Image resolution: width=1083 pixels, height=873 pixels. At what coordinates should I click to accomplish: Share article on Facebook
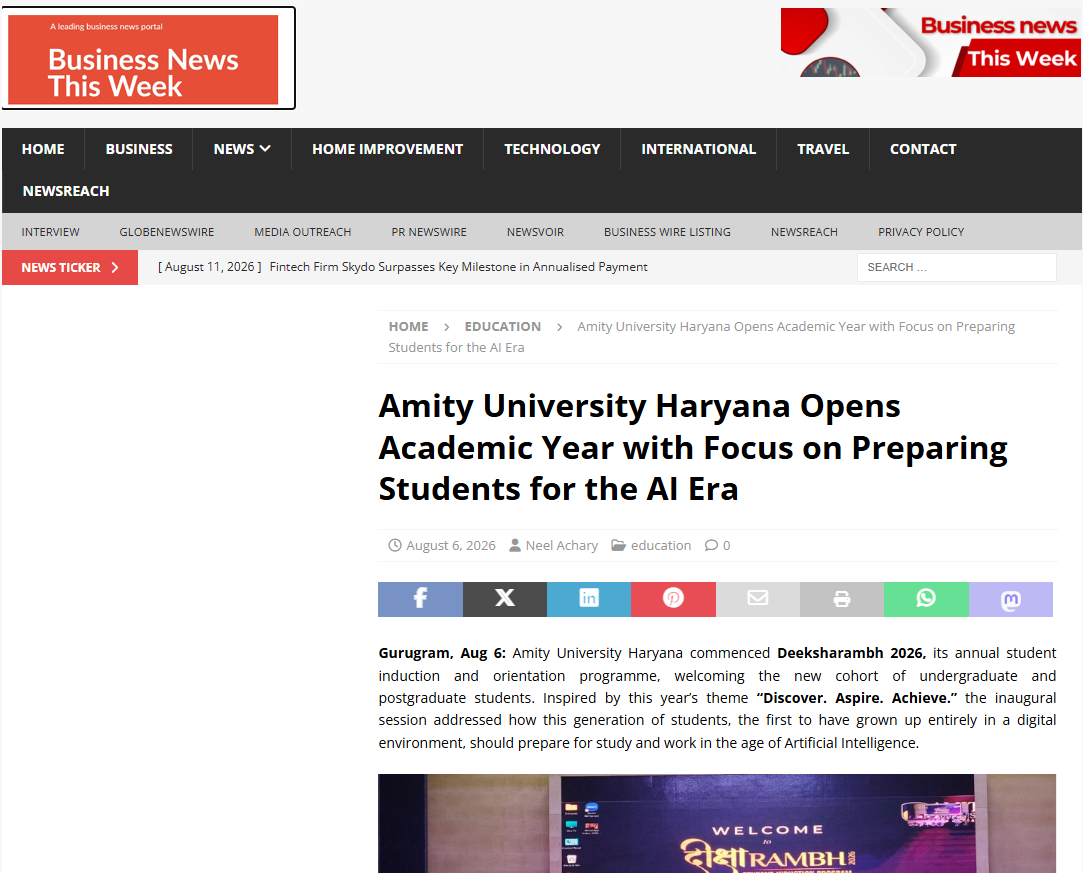[x=420, y=599]
